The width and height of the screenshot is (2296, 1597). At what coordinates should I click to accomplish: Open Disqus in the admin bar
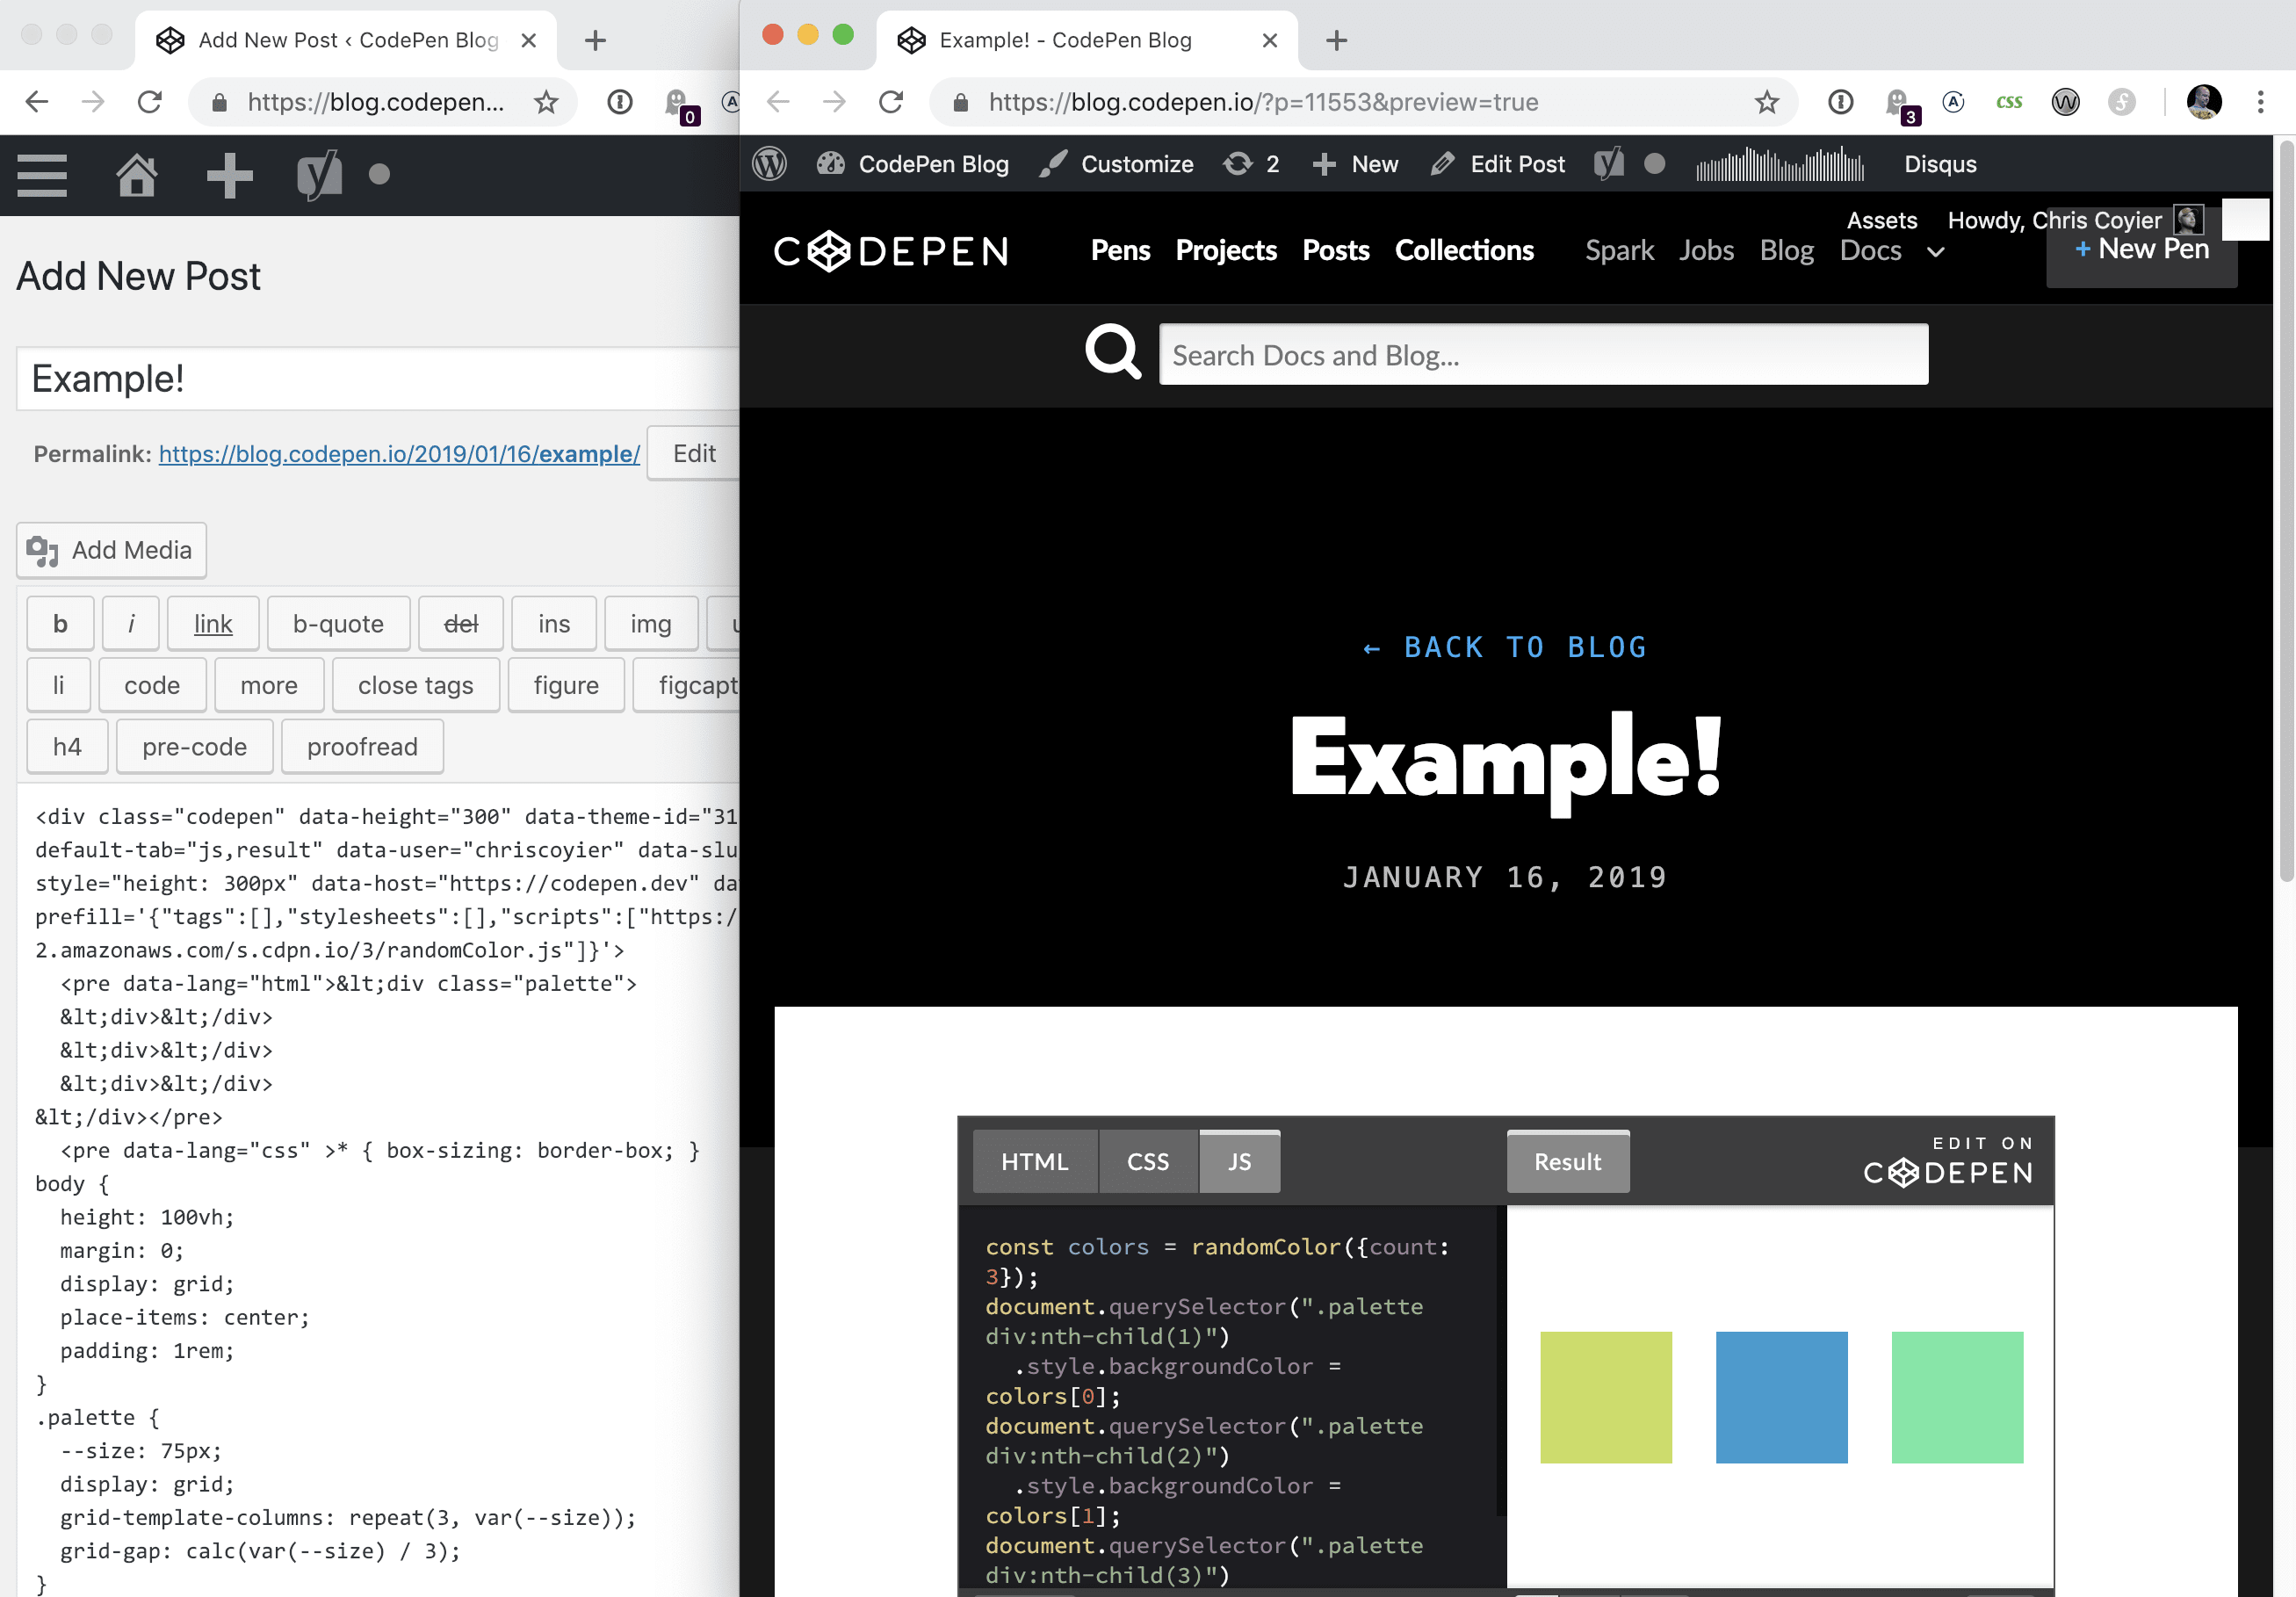1940,164
